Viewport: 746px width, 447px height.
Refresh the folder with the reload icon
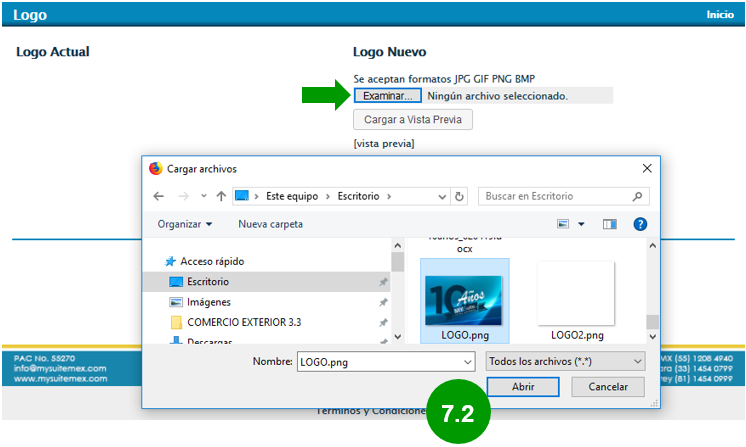459,196
